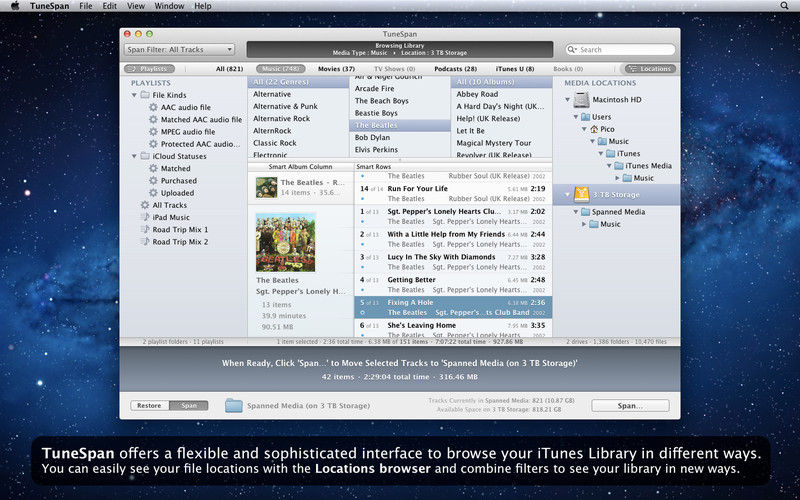Click the Spanned Media destination folder icon

coord(234,406)
